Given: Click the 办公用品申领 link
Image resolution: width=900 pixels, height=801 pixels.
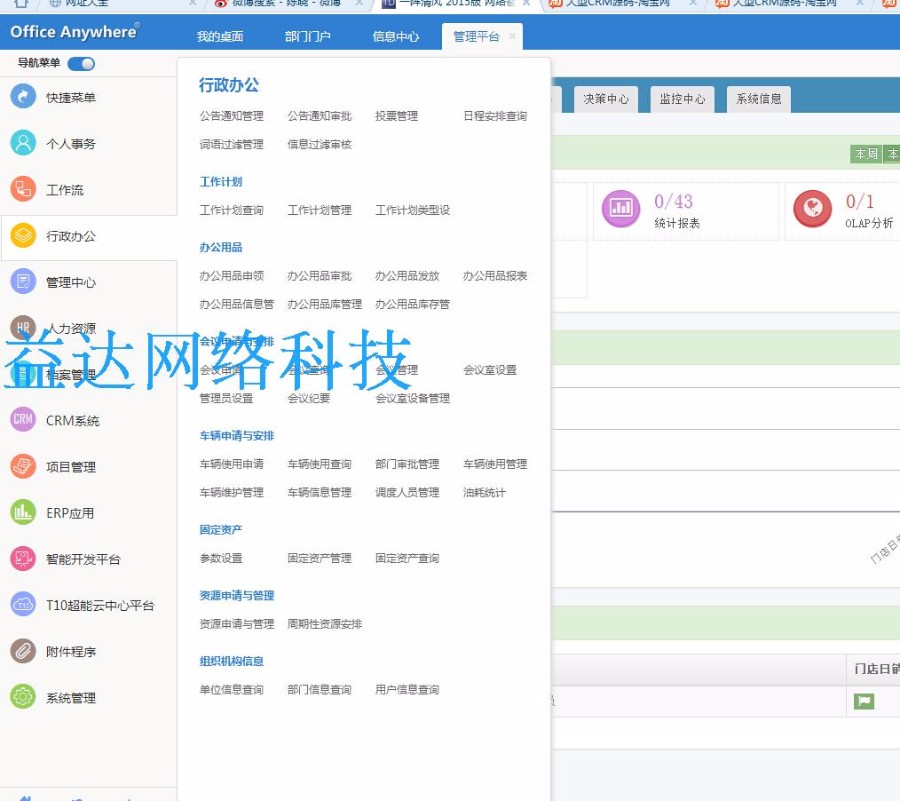Looking at the screenshot, I should [232, 276].
